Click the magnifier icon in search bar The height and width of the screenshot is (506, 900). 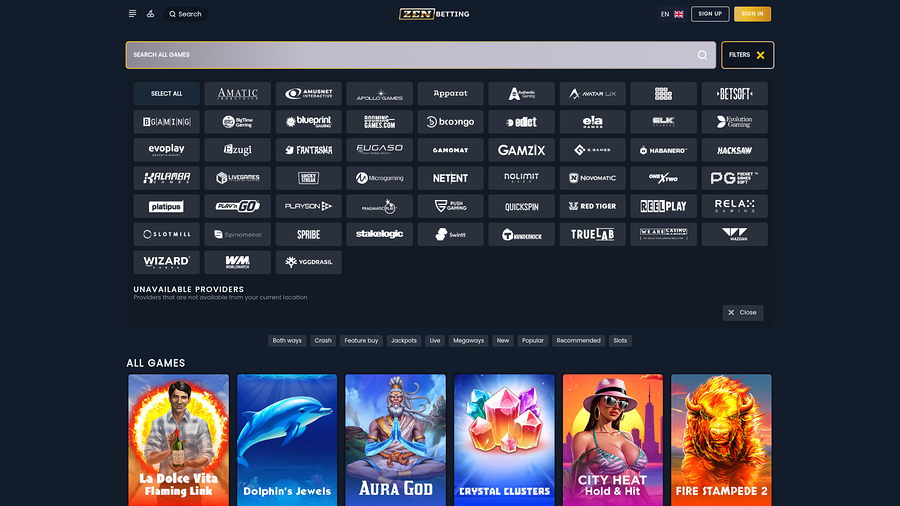tap(702, 55)
